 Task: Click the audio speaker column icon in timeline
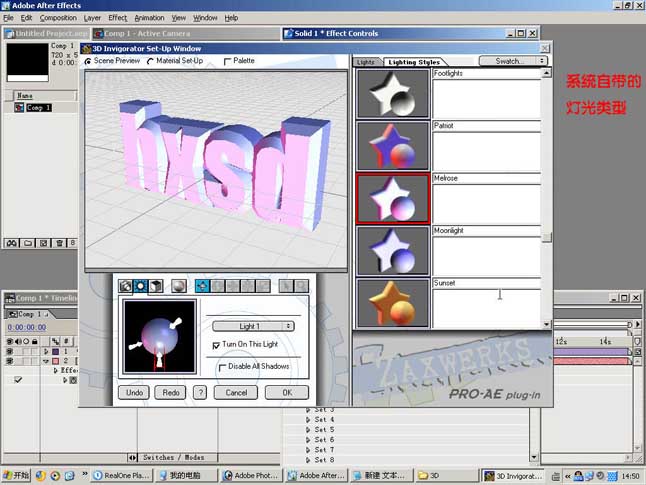[18, 341]
